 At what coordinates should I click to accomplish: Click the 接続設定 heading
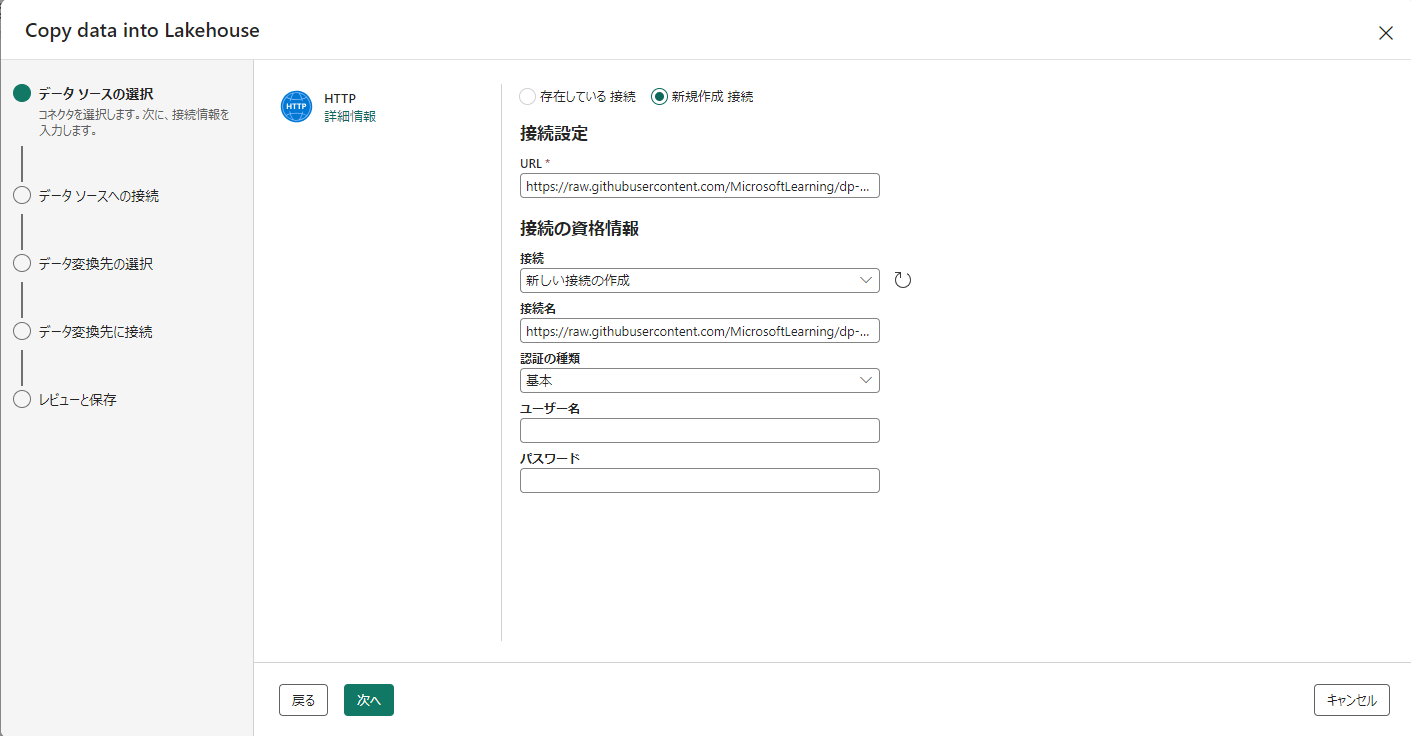[554, 134]
